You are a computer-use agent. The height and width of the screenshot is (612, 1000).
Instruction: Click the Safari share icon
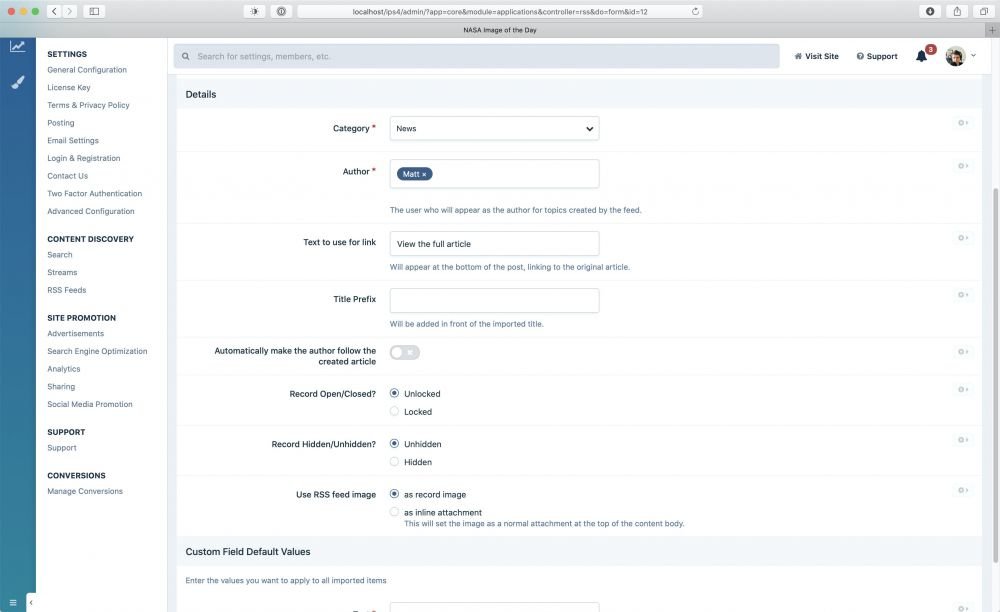(x=957, y=11)
